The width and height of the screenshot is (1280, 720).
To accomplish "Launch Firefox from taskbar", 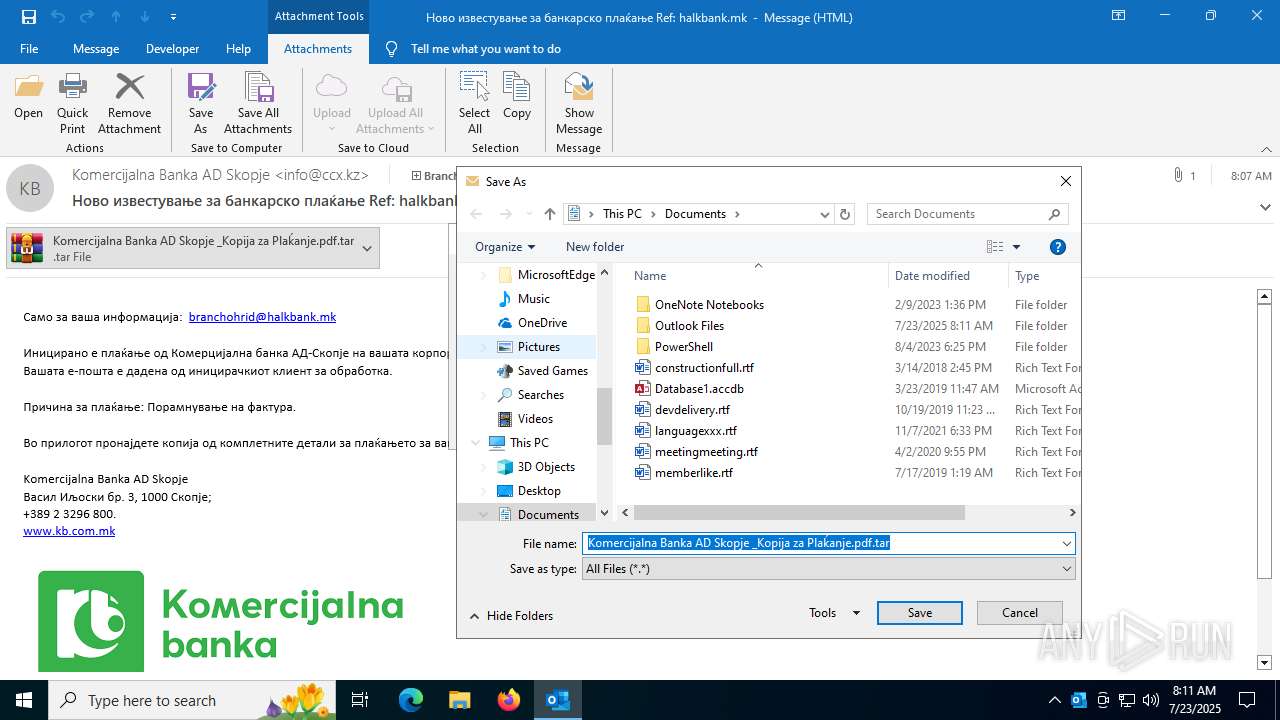I will (509, 700).
